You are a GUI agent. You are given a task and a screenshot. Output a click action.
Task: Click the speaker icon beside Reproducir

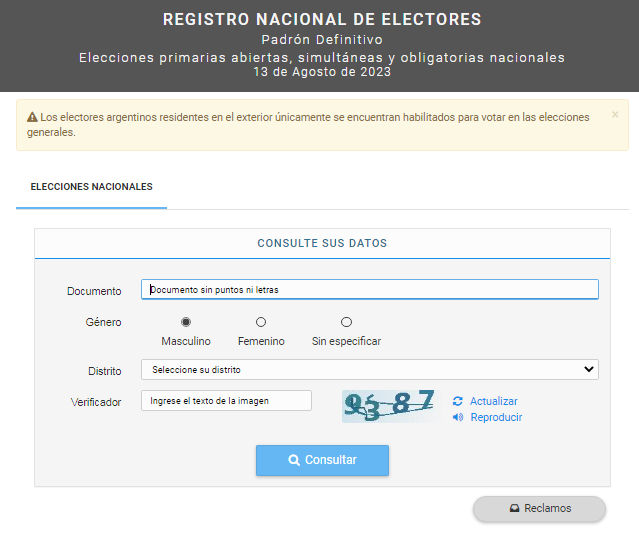(458, 417)
